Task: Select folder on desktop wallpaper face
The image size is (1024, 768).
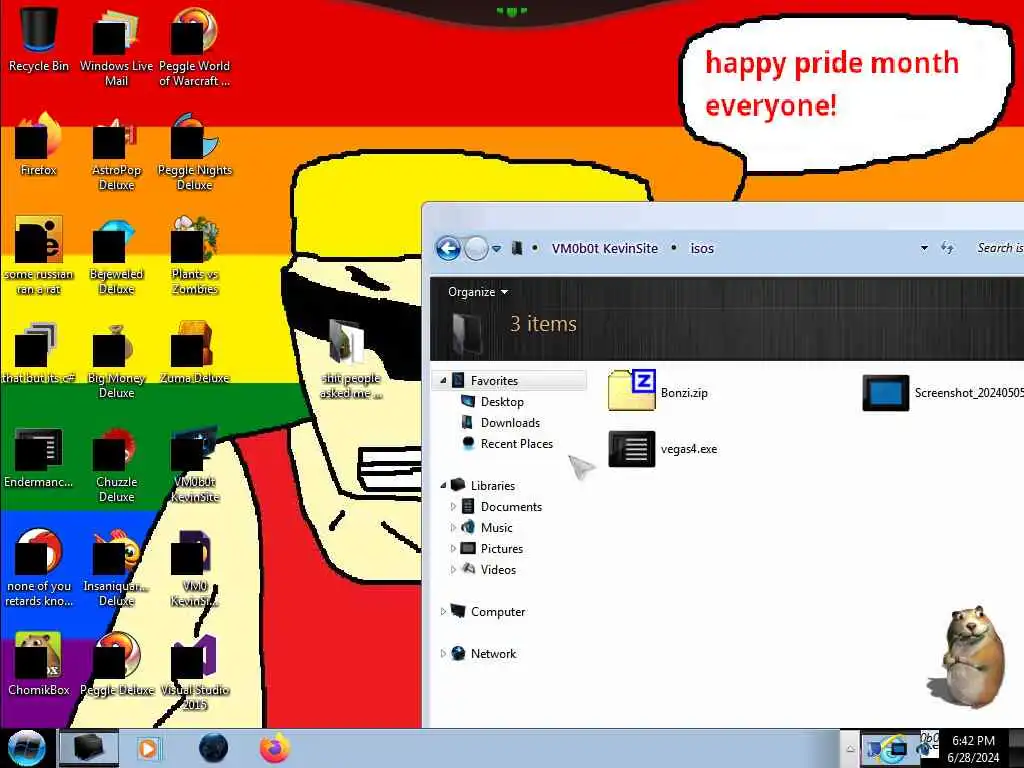Action: point(350,358)
